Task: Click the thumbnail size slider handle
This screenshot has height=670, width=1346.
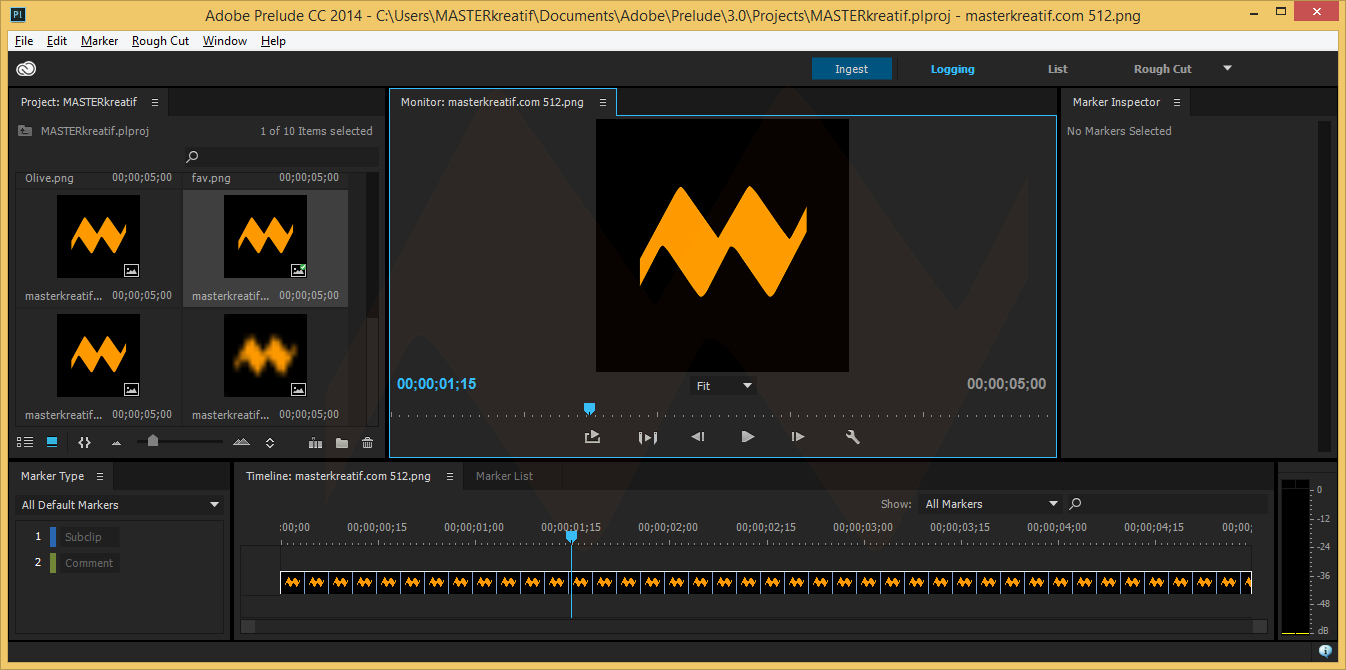Action: [x=152, y=440]
